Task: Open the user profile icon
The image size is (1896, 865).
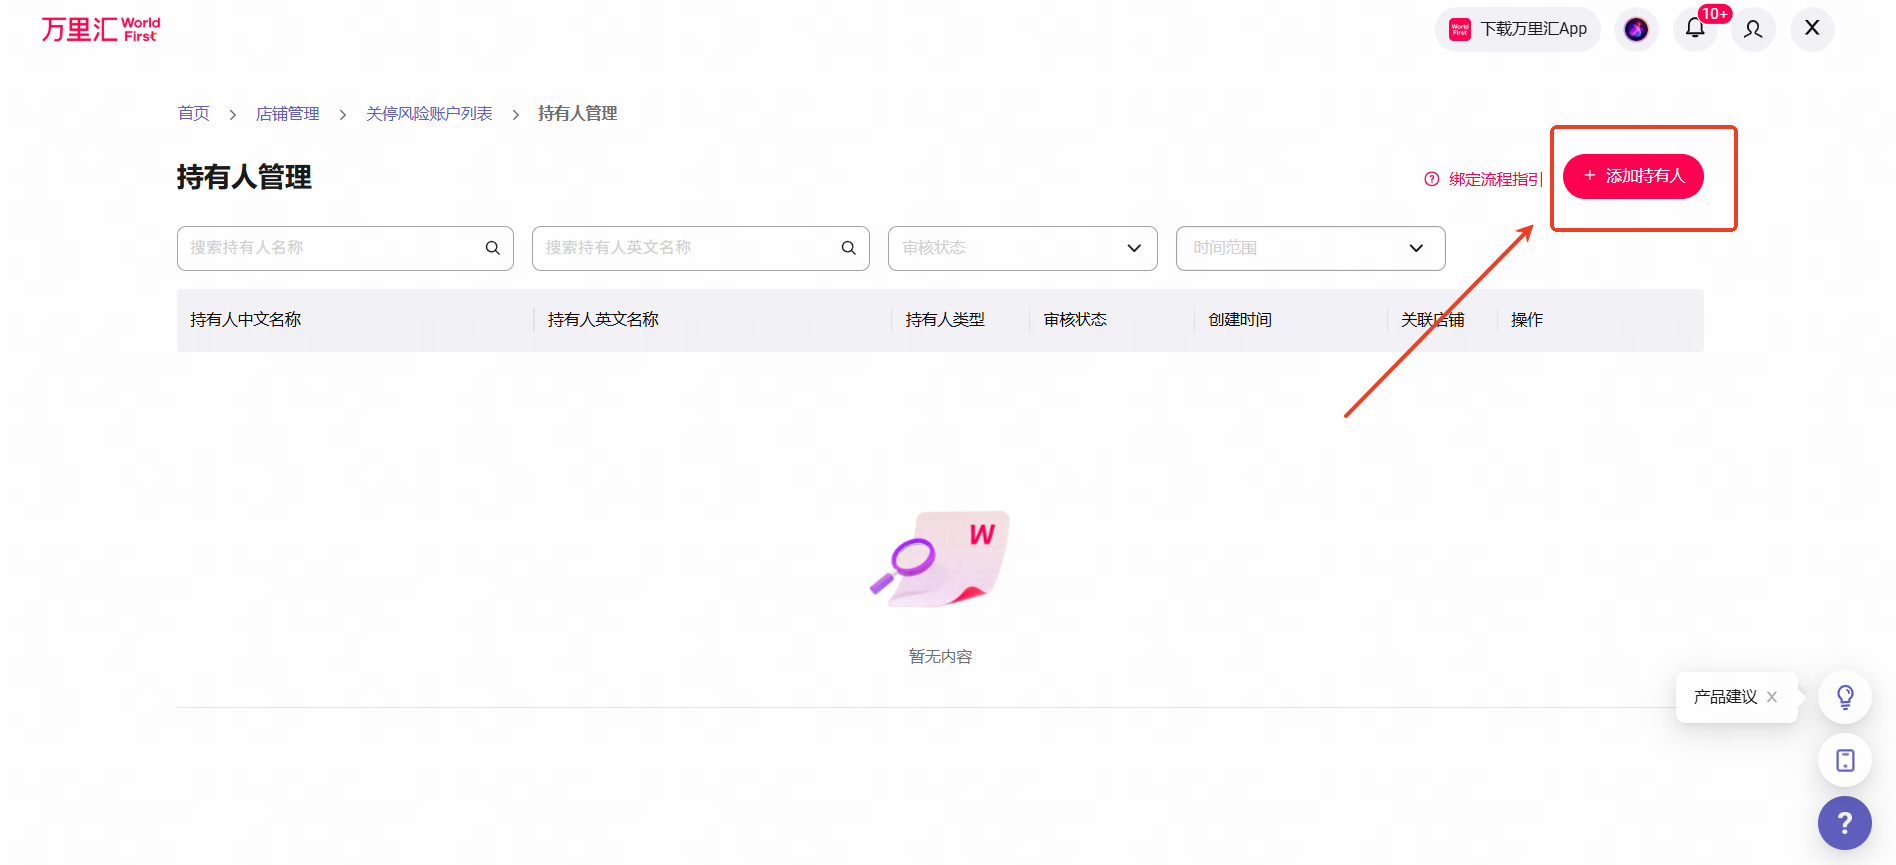Action: click(1753, 29)
